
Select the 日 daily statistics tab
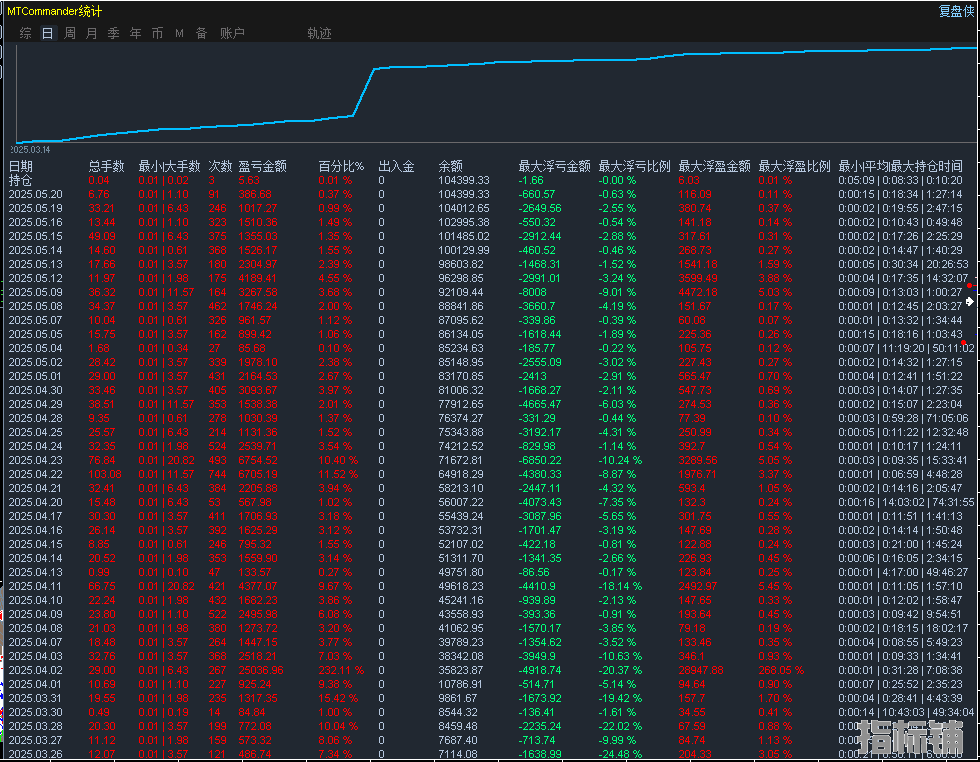tap(48, 33)
